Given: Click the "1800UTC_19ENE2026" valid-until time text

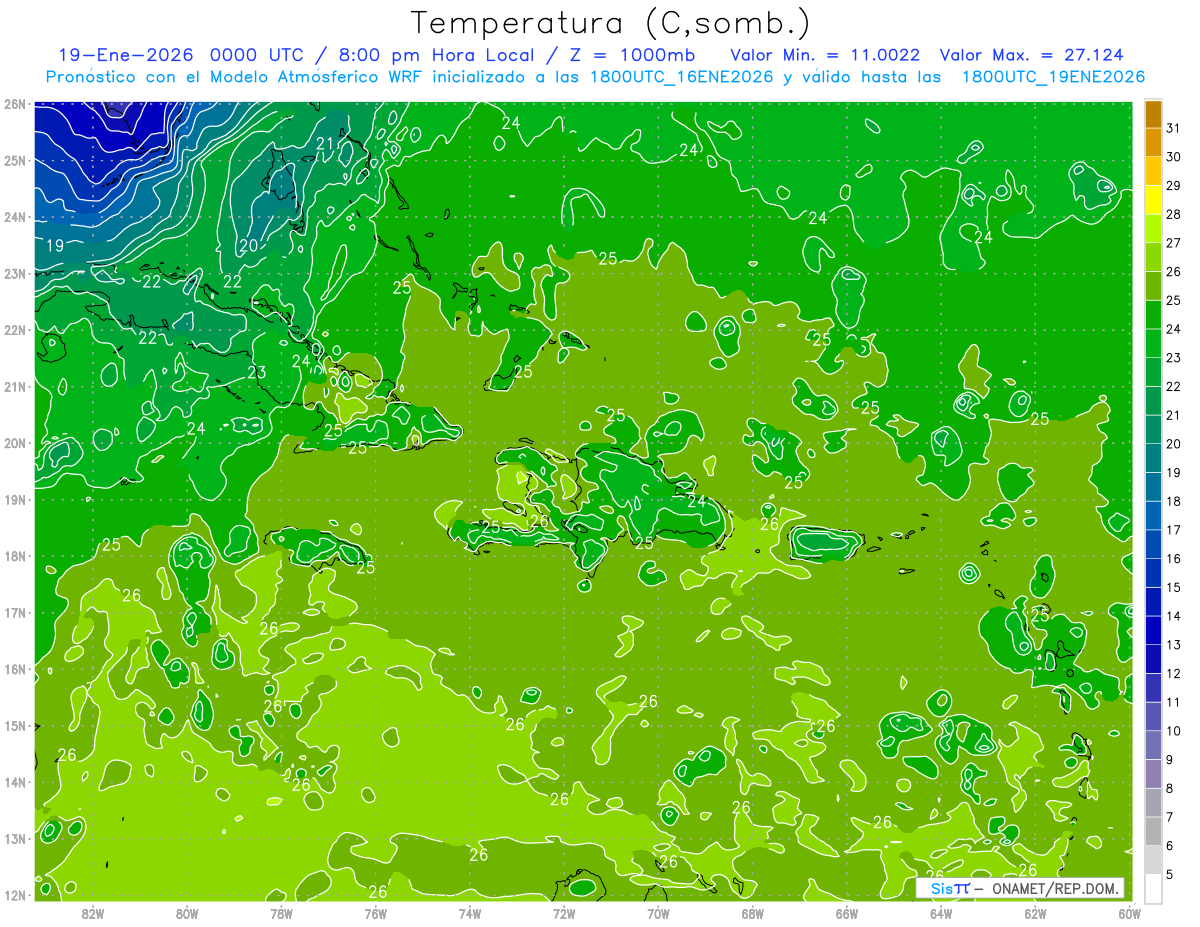Looking at the screenshot, I should tap(1052, 77).
